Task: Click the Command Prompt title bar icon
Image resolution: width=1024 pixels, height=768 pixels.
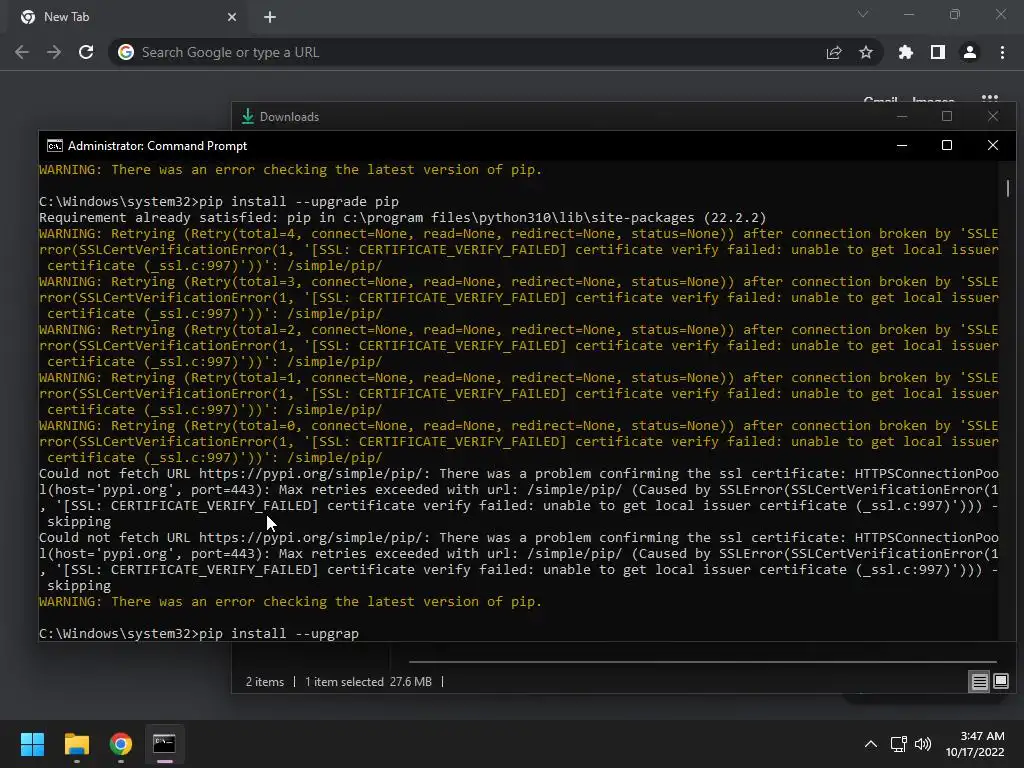Action: [55, 146]
